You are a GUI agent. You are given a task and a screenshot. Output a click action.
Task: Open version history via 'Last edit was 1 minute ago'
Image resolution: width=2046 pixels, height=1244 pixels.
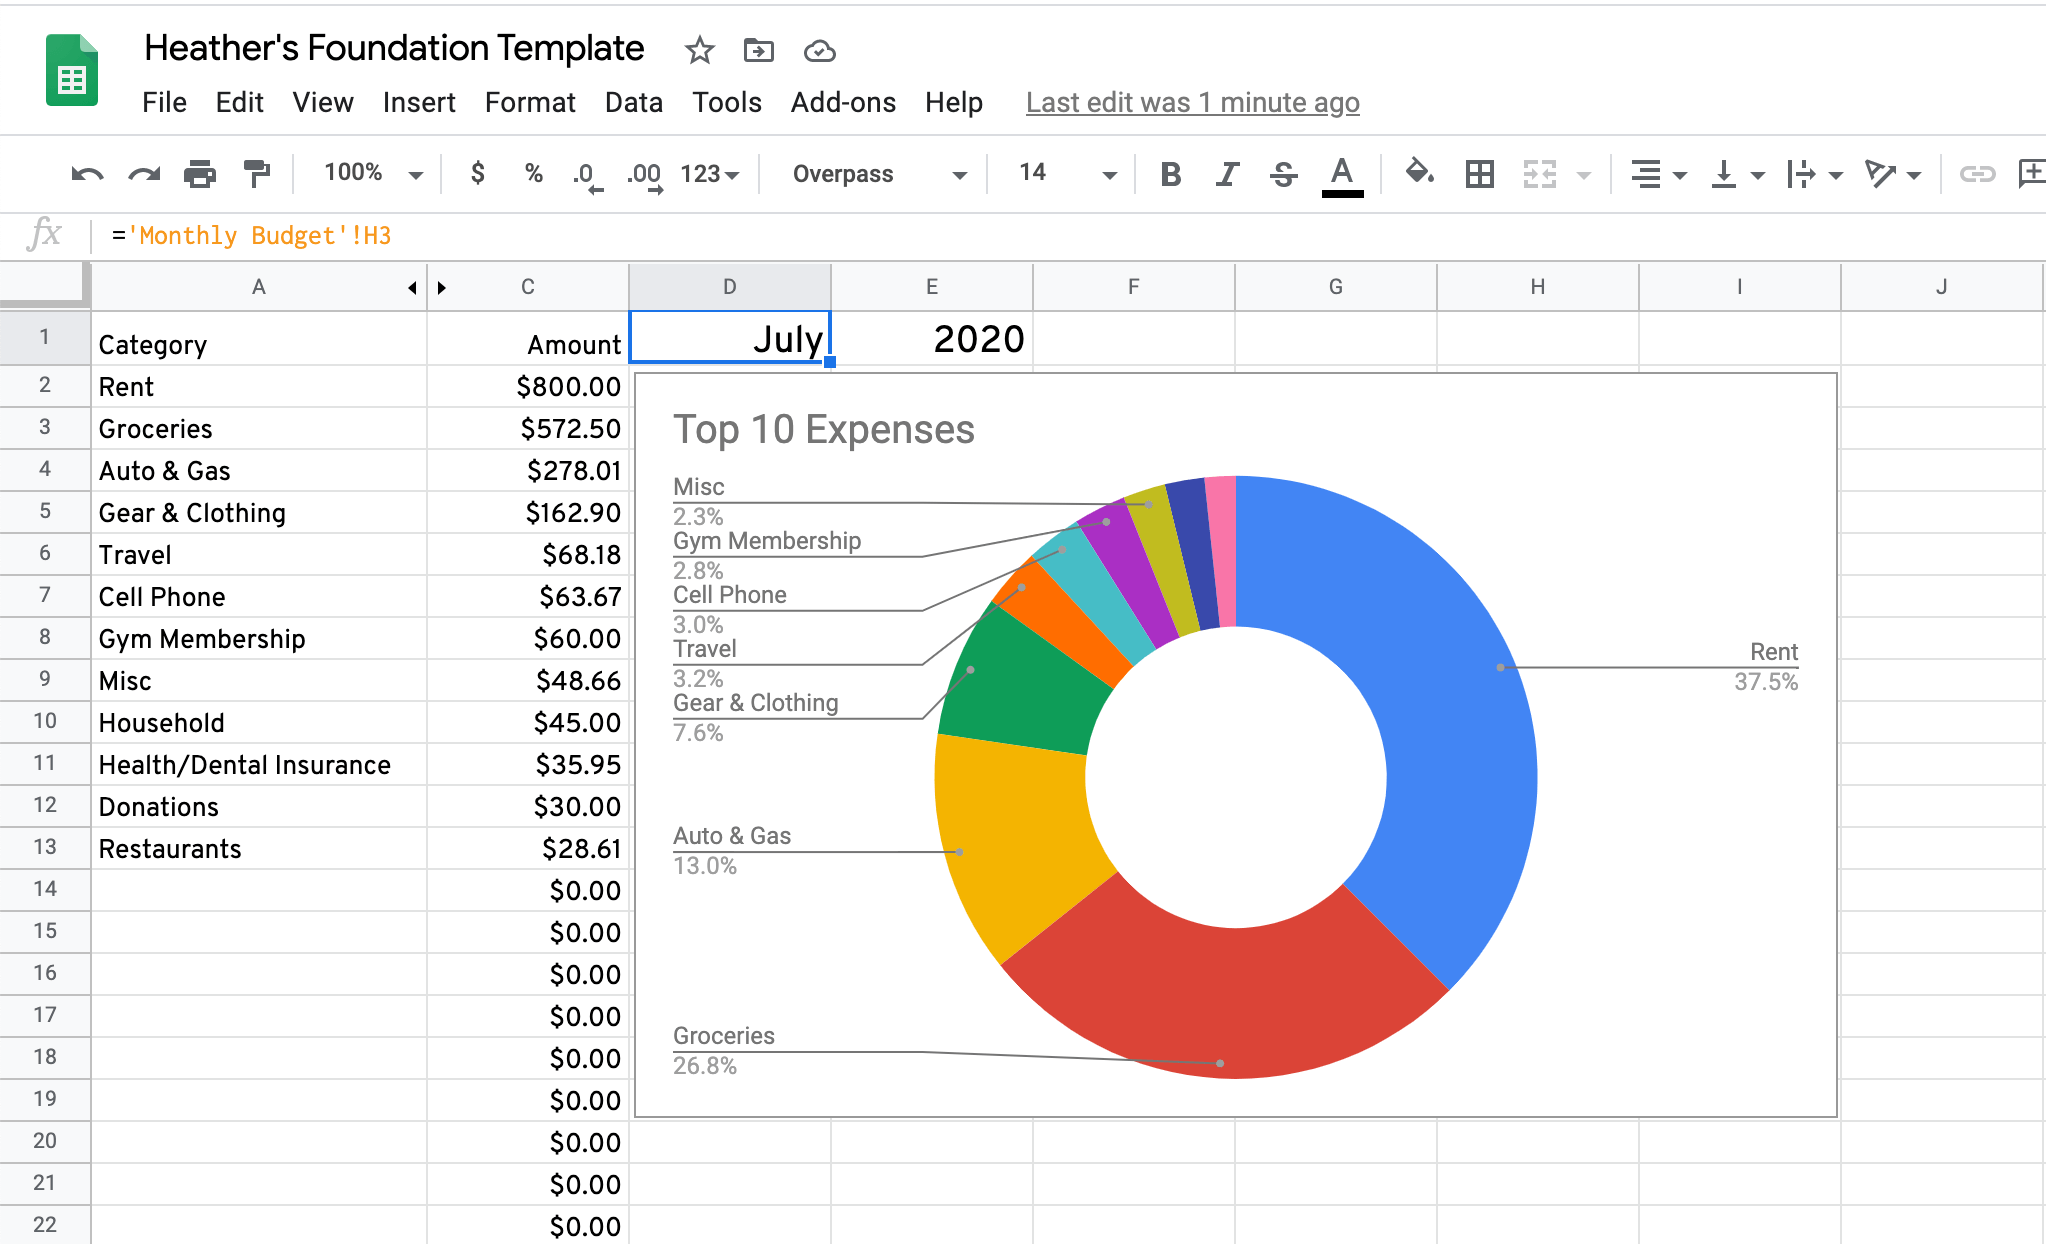pos(1192,102)
